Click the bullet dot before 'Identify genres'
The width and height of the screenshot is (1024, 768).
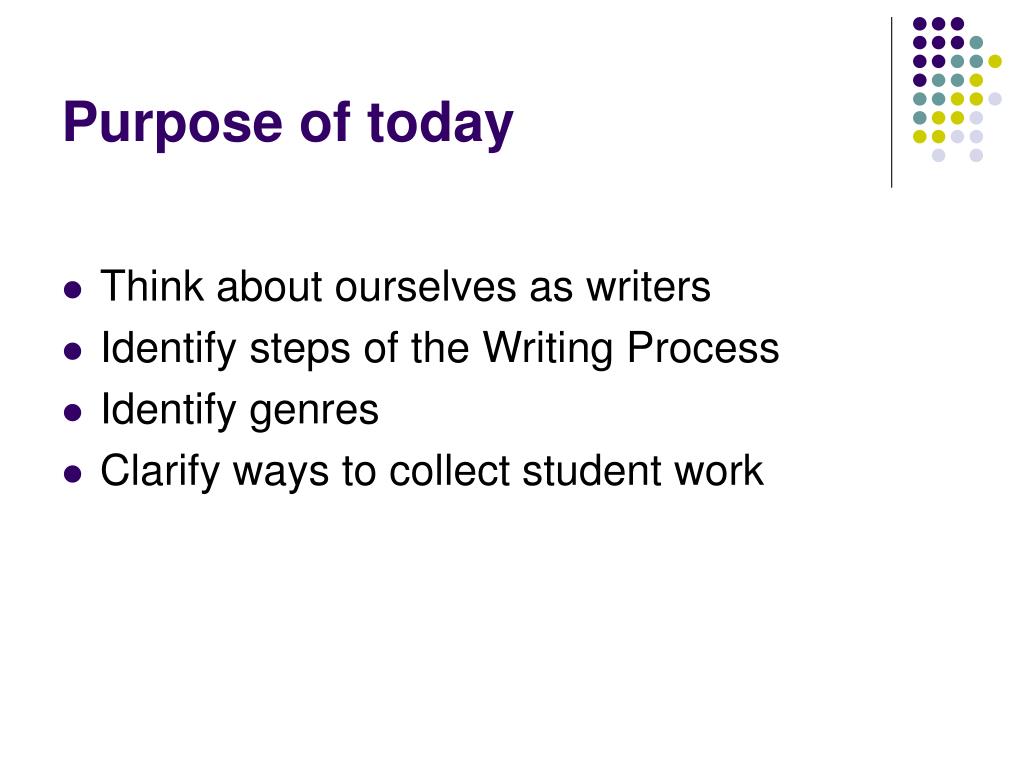point(73,413)
